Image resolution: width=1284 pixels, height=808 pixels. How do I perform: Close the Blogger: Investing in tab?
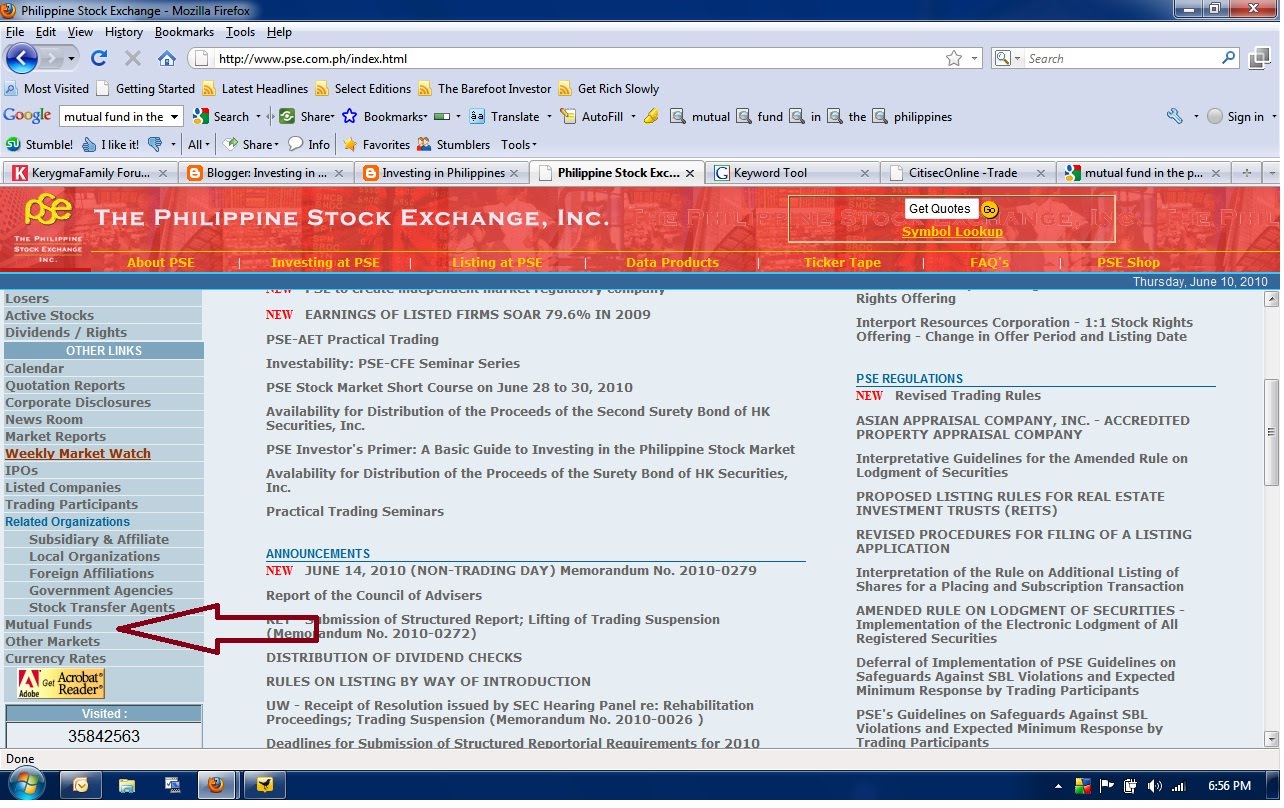[x=338, y=173]
